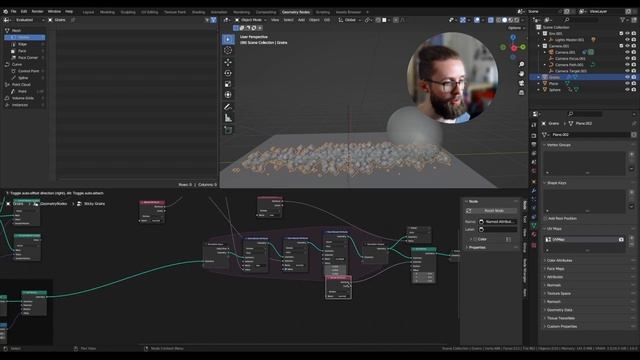640x360 pixels.
Task: Click Sticky Grains breadcrumb in node editor
Action: click(x=94, y=204)
